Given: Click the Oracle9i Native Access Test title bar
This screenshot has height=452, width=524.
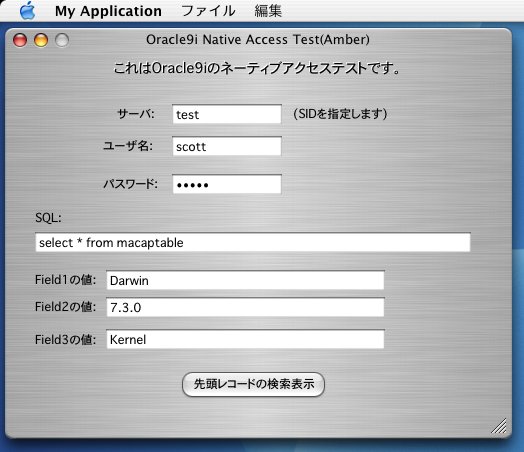Looking at the screenshot, I should pos(258,40).
